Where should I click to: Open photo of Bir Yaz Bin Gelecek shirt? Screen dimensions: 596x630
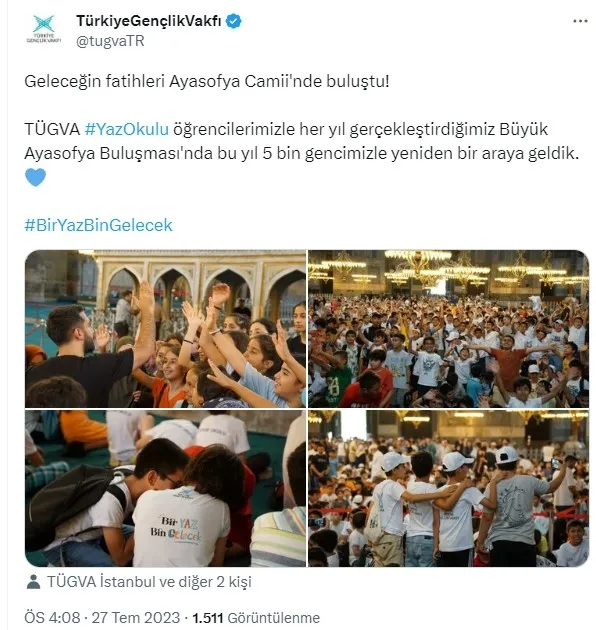point(165,488)
